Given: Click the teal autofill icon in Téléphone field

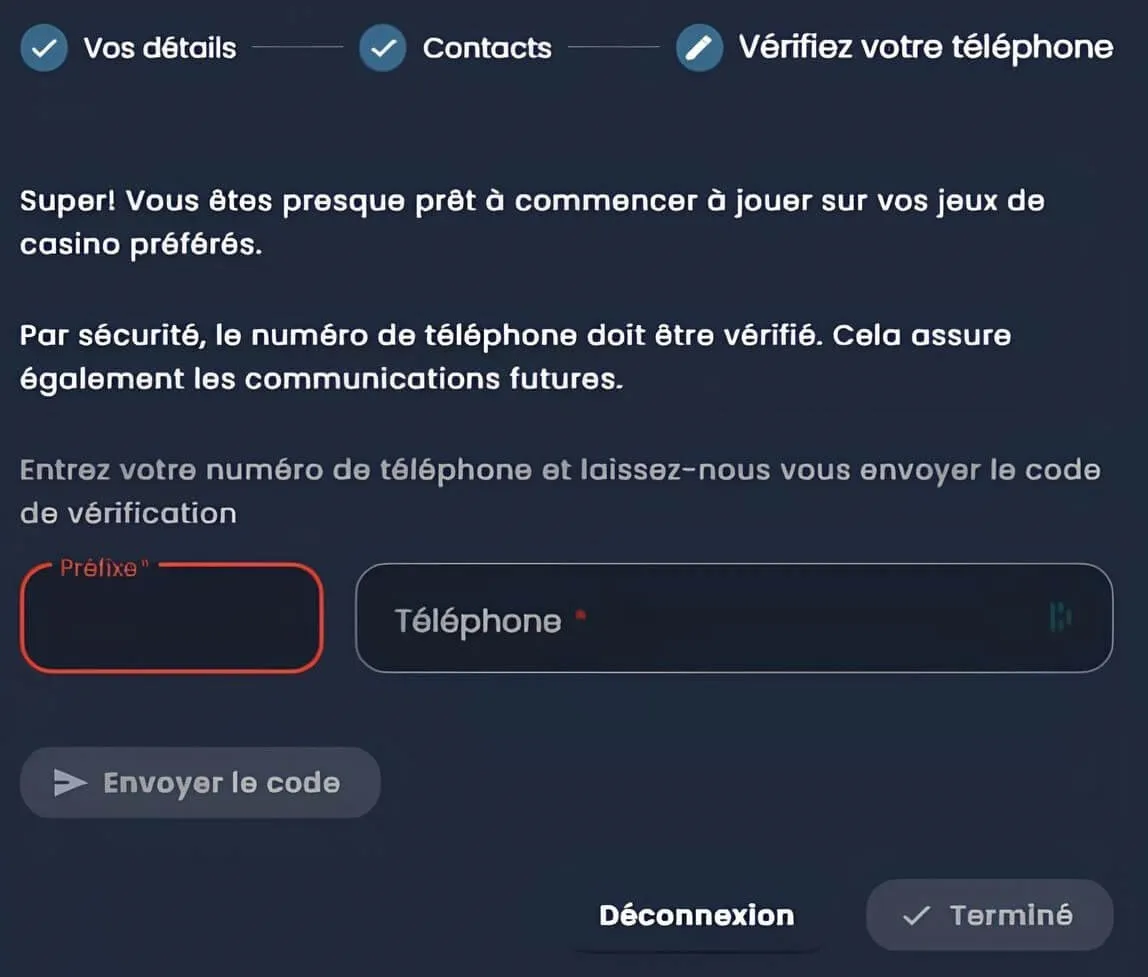Looking at the screenshot, I should (1060, 618).
